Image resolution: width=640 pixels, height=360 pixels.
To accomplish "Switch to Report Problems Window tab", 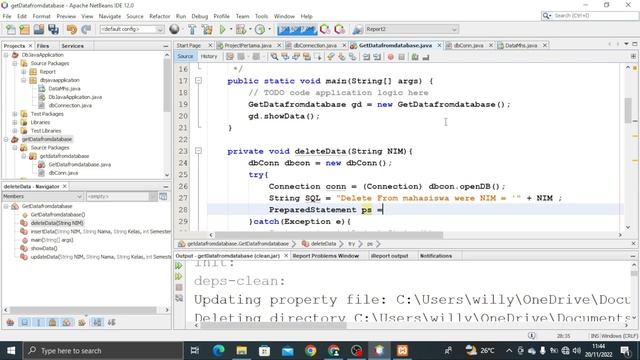I will click(x=326, y=256).
